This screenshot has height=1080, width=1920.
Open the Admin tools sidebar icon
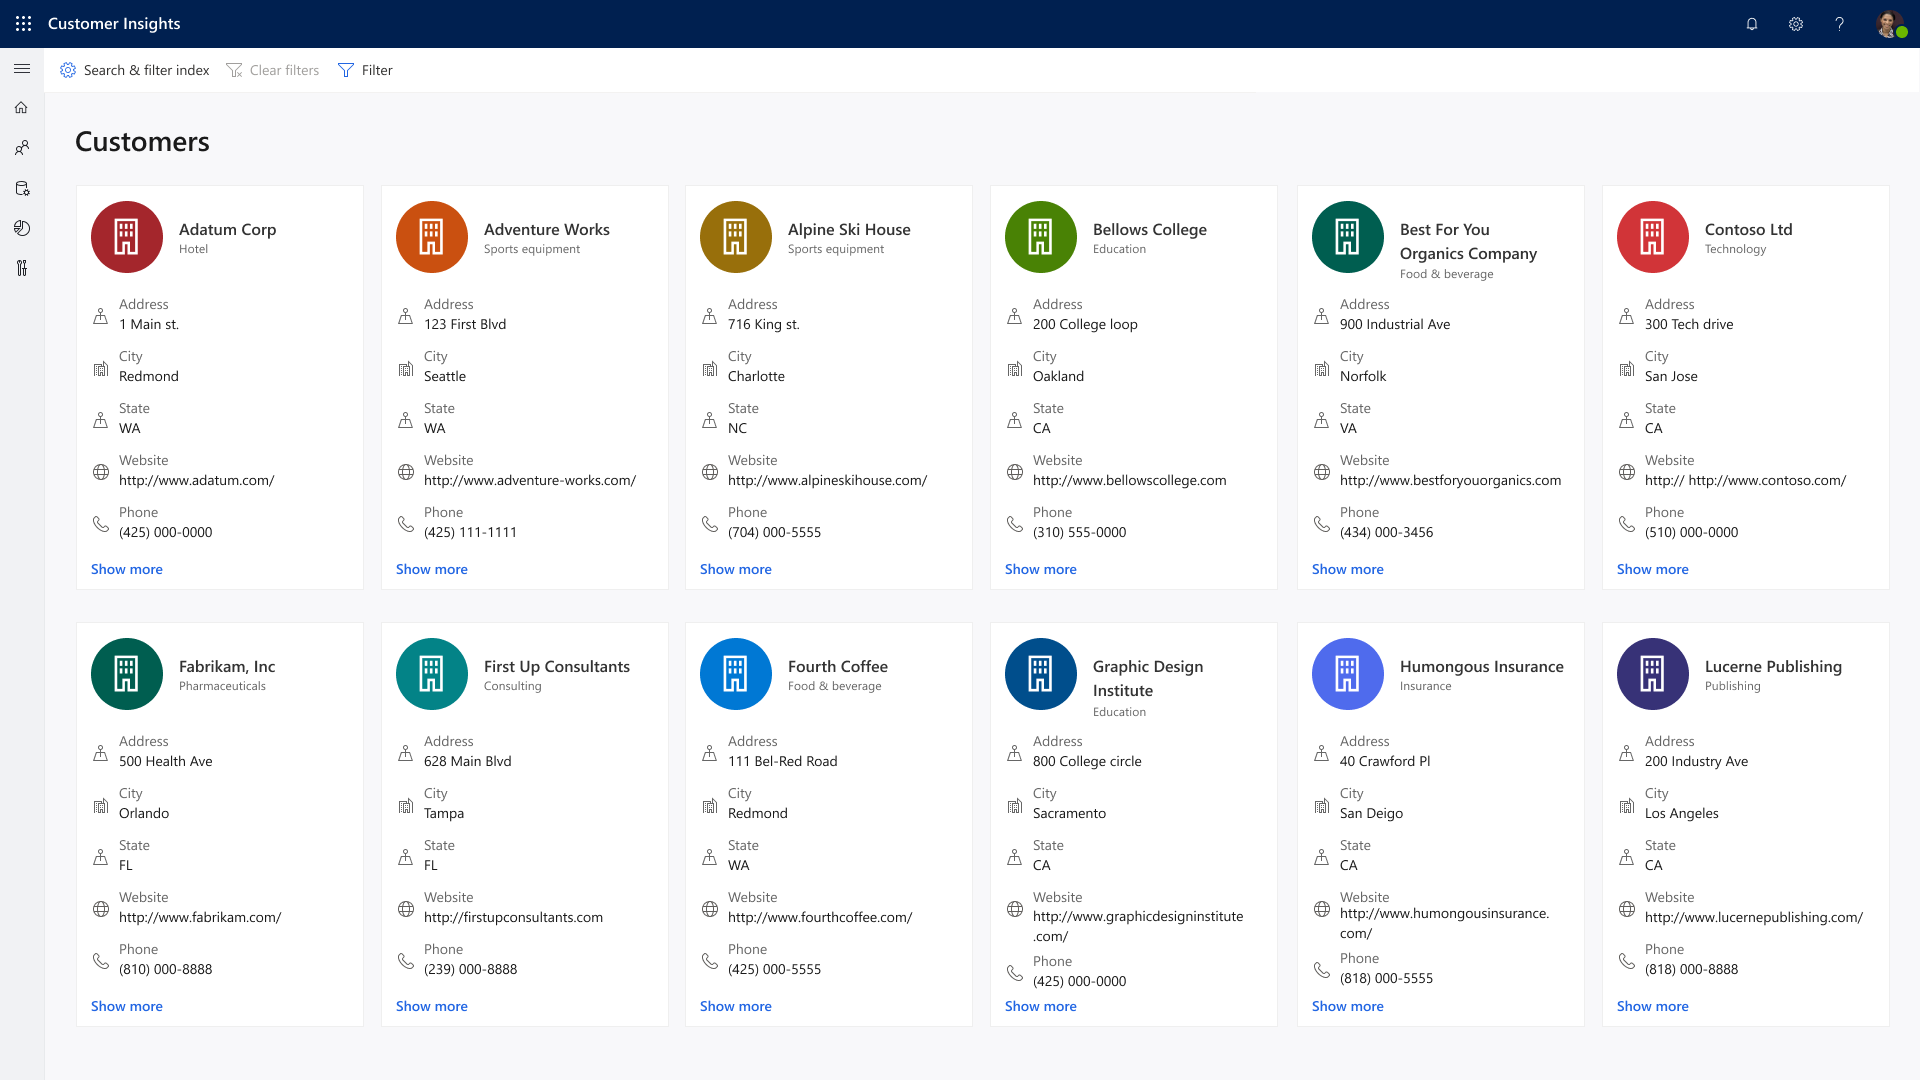[22, 268]
